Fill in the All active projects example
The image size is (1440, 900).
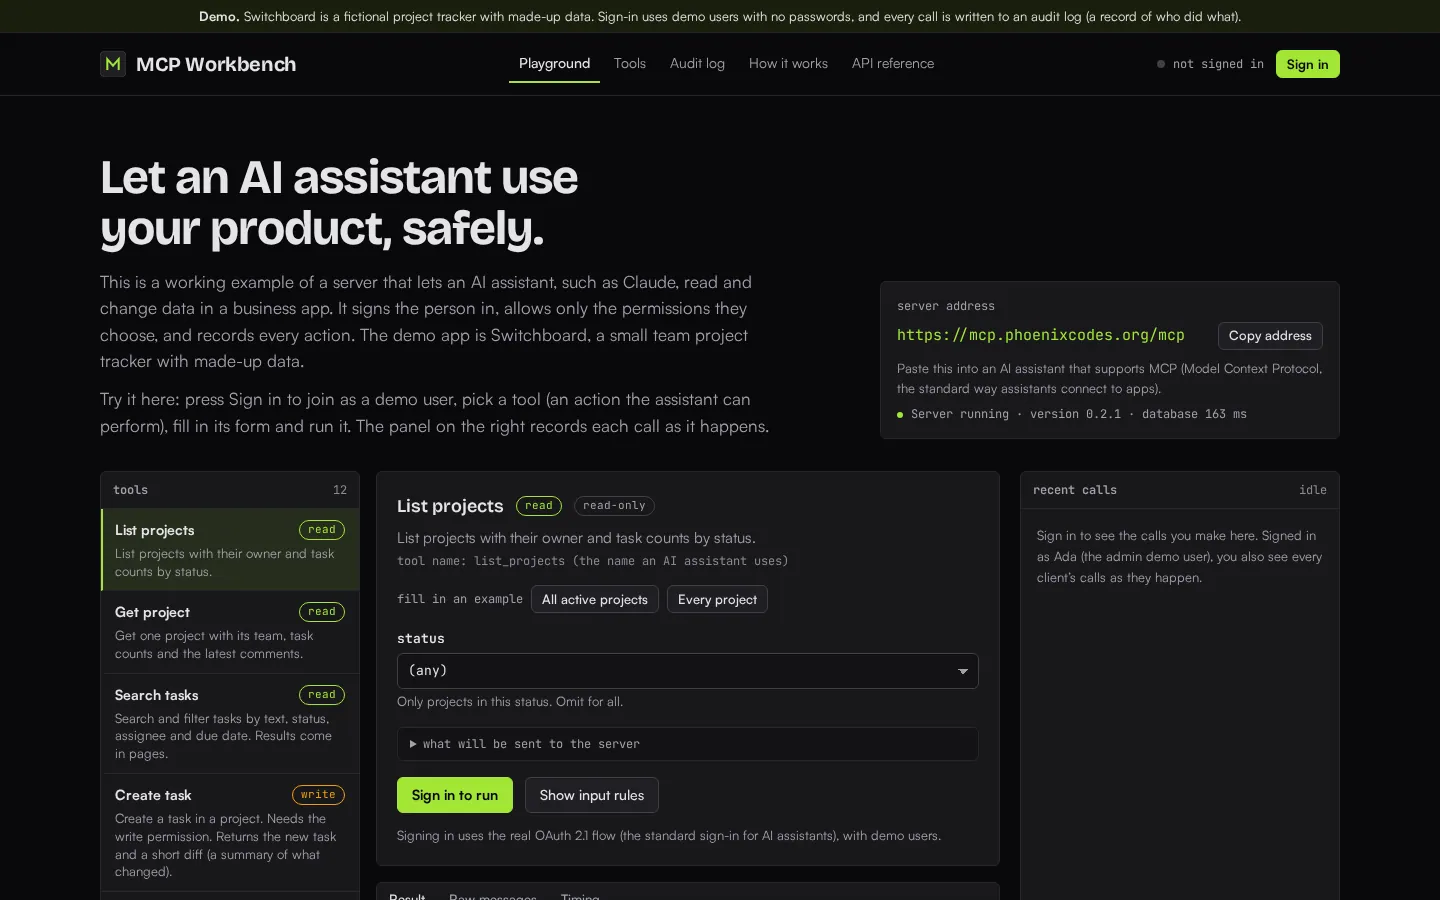point(595,599)
